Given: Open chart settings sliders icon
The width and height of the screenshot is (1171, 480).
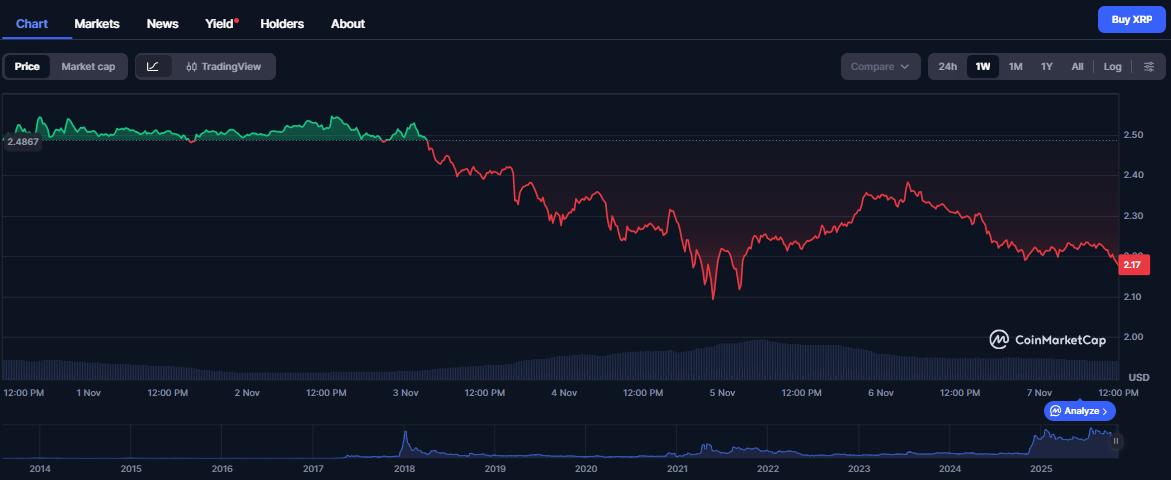Looking at the screenshot, I should [1149, 67].
